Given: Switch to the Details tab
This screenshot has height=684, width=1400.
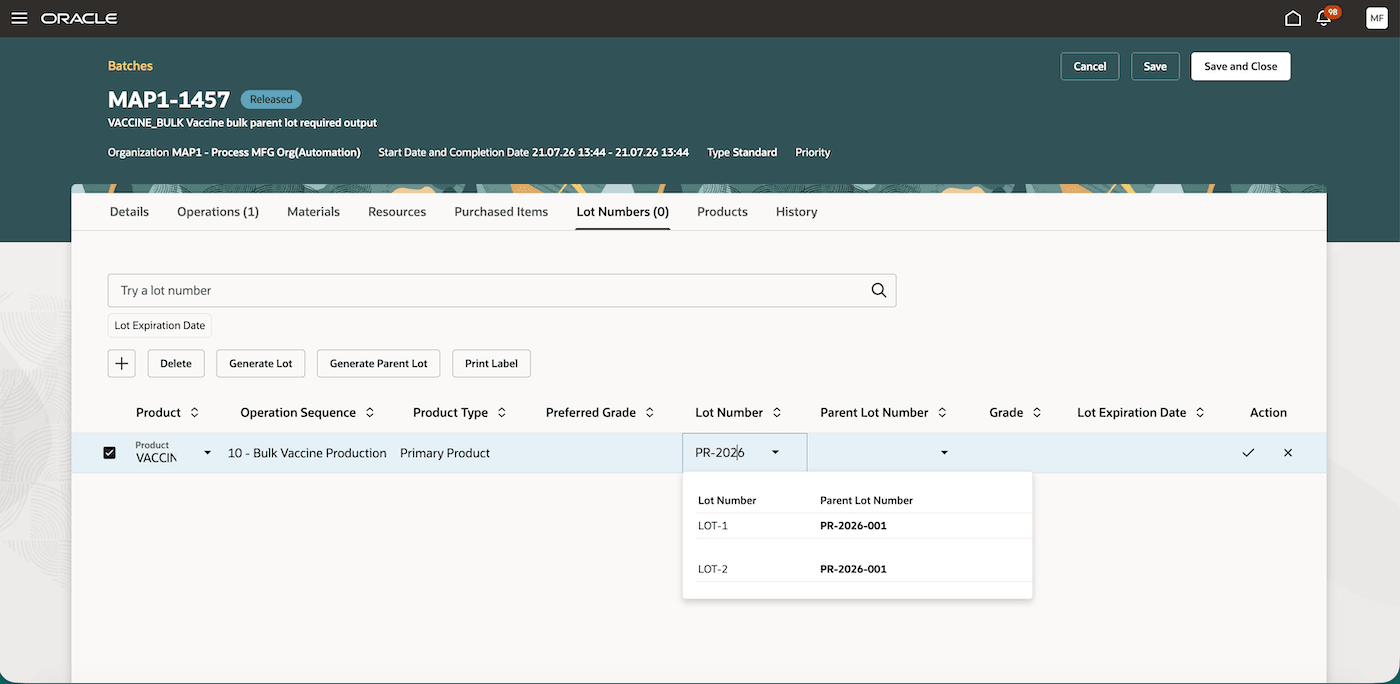Looking at the screenshot, I should (129, 211).
